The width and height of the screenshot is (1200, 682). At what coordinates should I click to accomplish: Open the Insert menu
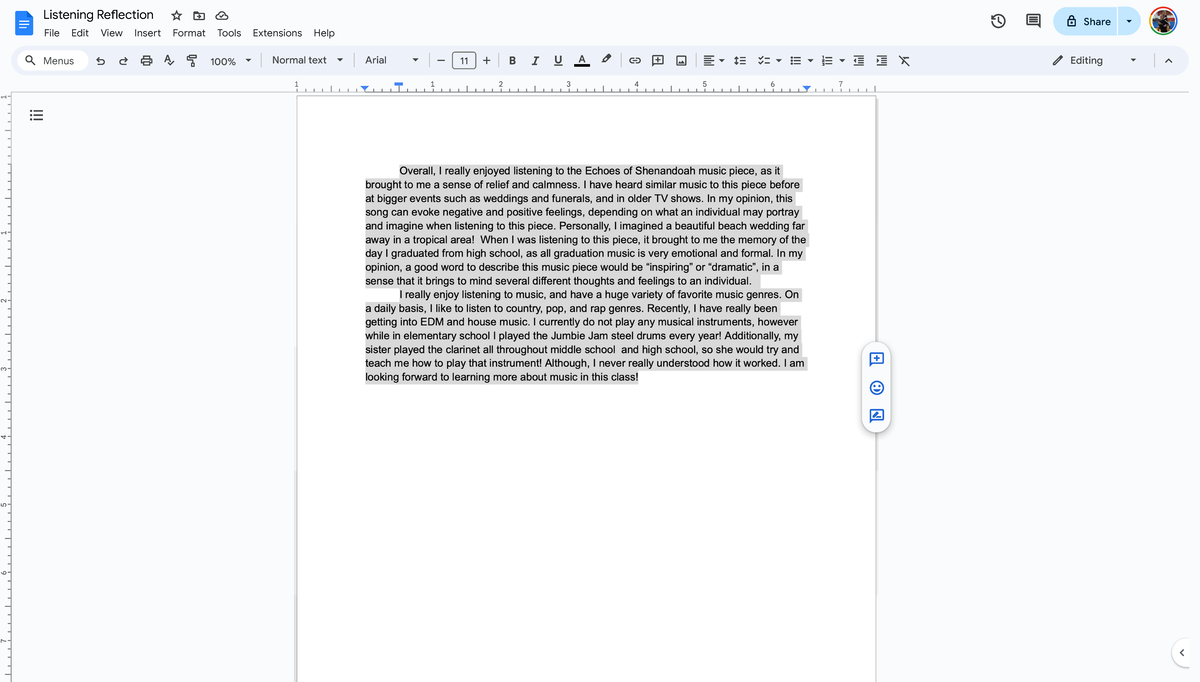click(147, 32)
